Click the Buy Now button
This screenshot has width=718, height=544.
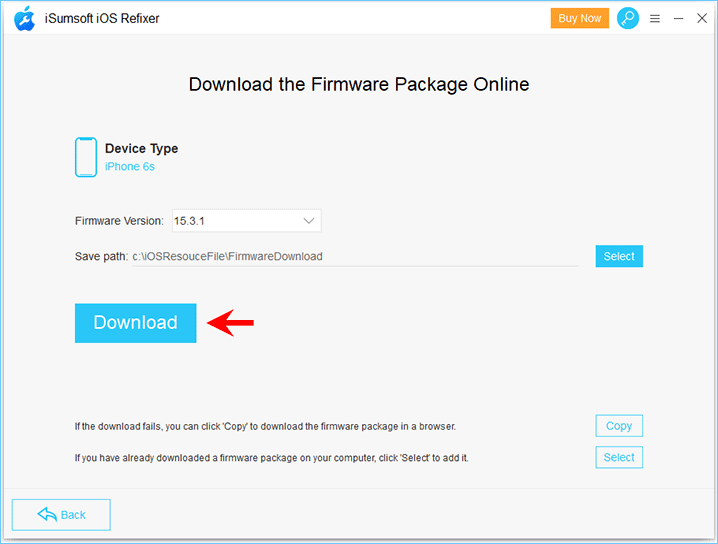(x=580, y=18)
